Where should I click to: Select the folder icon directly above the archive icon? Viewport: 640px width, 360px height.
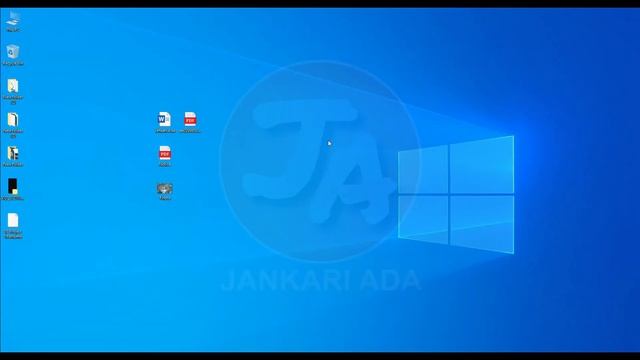(13, 120)
